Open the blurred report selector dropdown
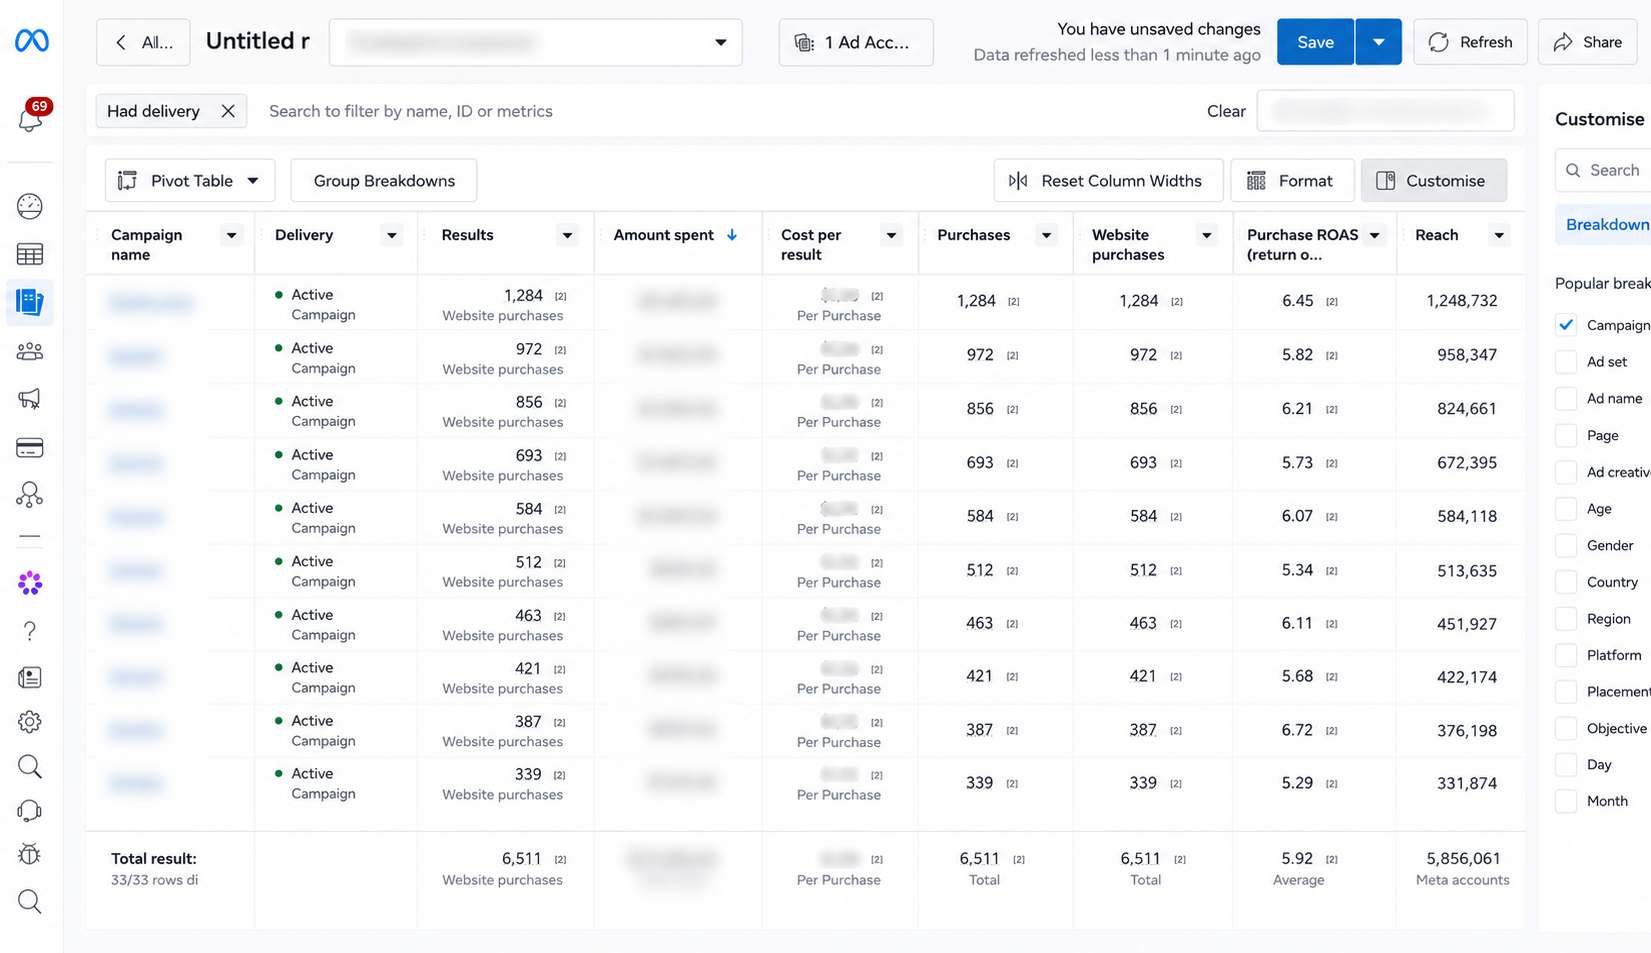 pyautogui.click(x=536, y=42)
